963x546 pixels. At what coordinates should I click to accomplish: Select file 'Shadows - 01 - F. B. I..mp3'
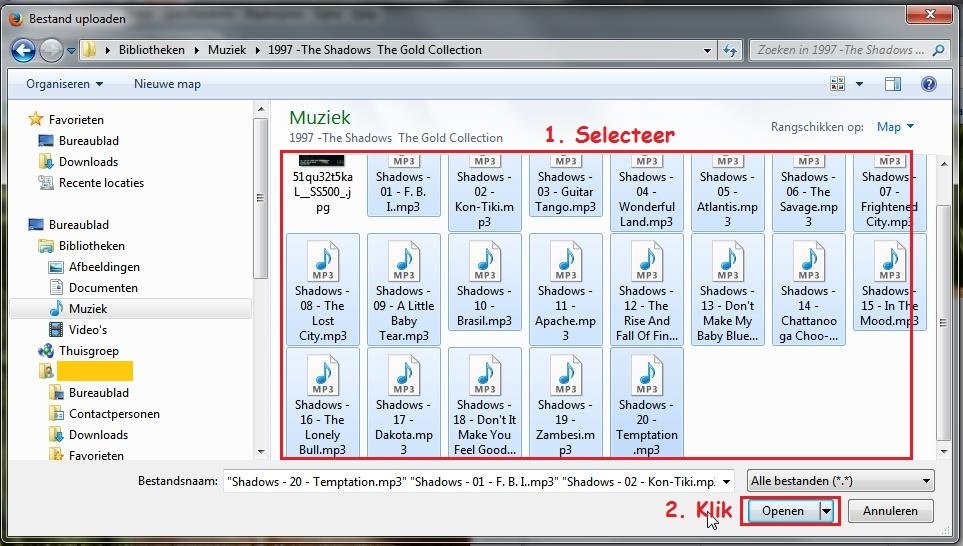point(404,185)
